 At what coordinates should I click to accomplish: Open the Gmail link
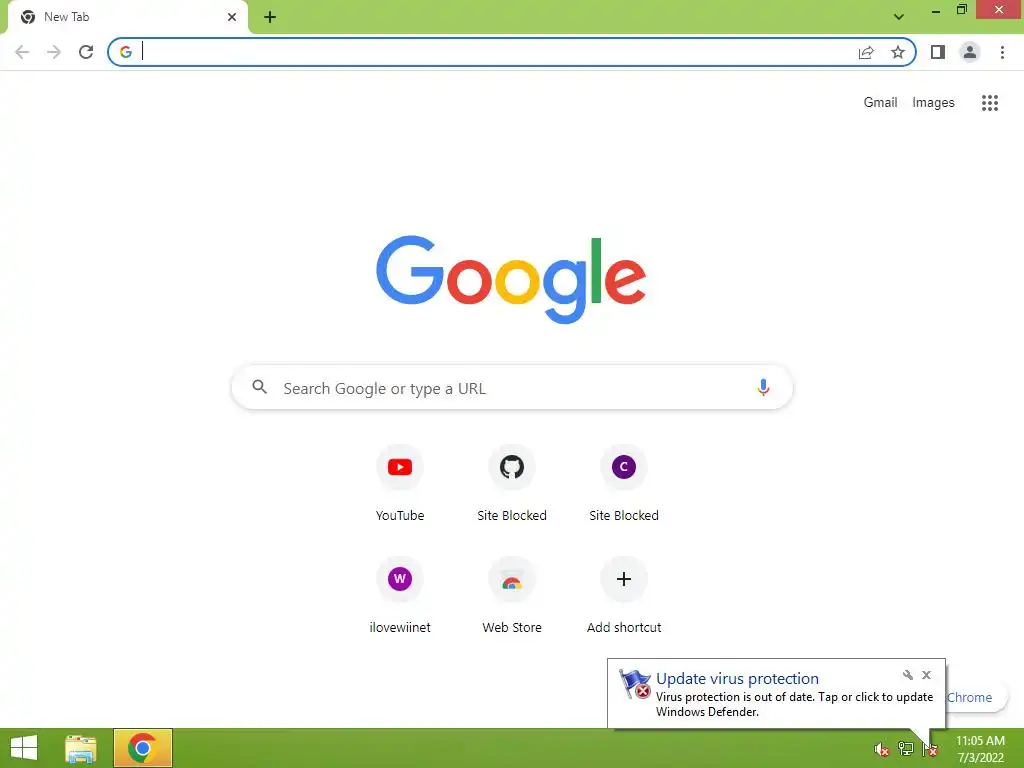click(x=880, y=103)
